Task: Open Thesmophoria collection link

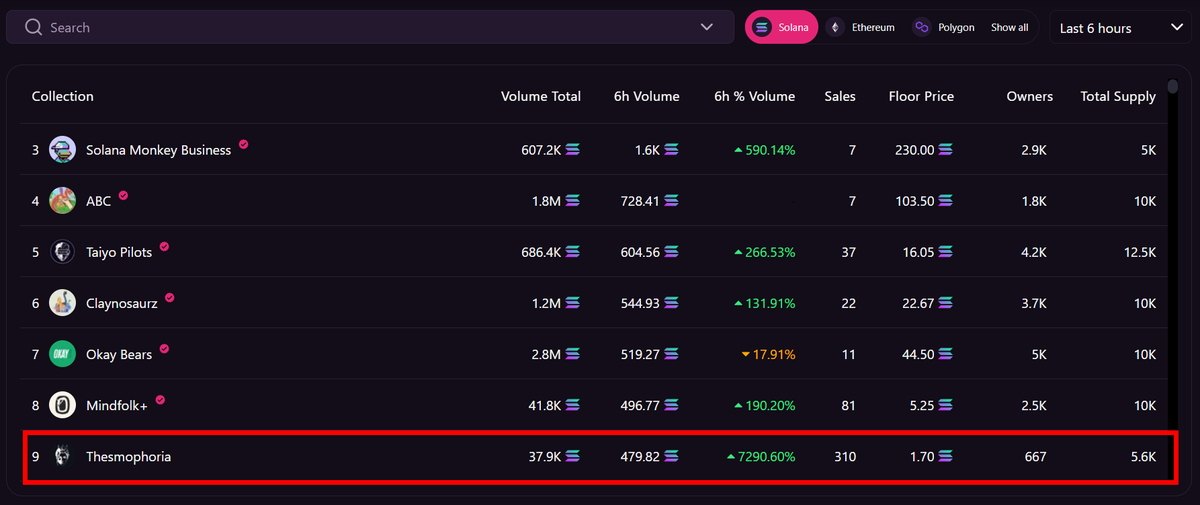Action: point(128,457)
